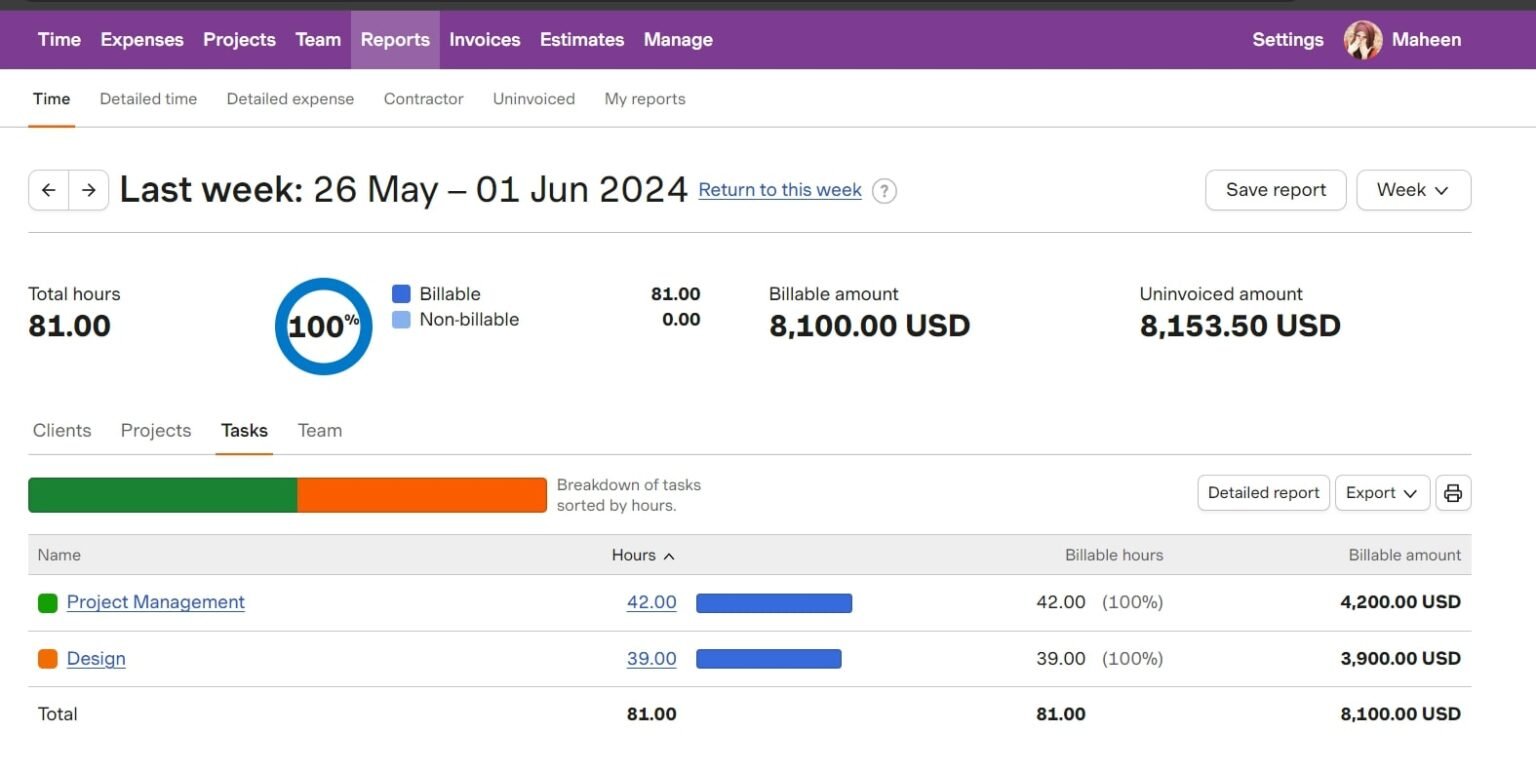
Task: Switch to the Clients tab
Action: click(x=62, y=431)
